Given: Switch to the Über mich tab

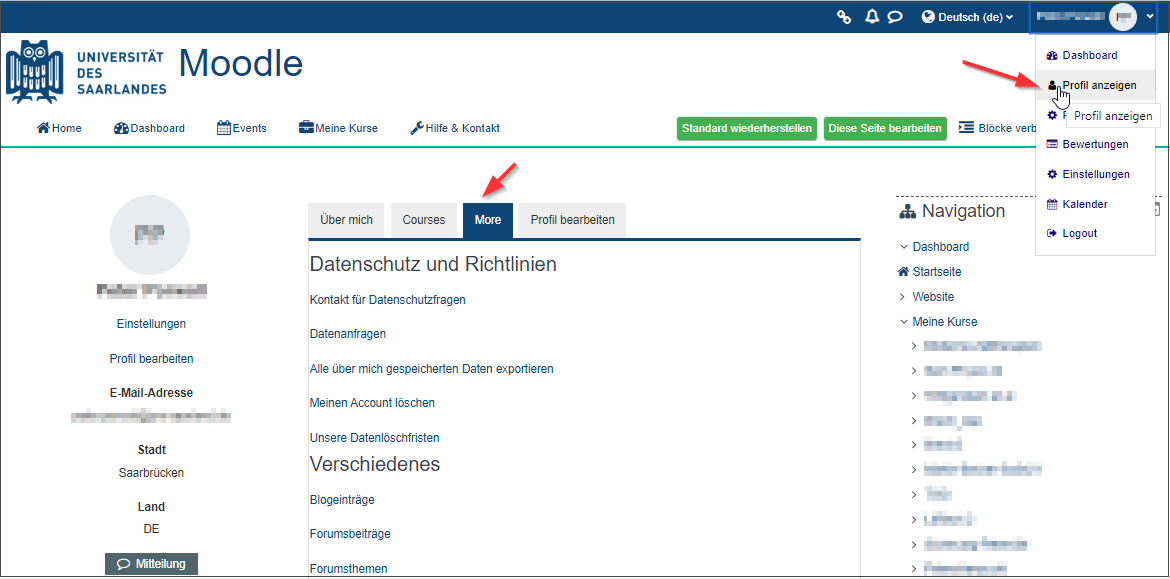Looking at the screenshot, I should (x=345, y=219).
